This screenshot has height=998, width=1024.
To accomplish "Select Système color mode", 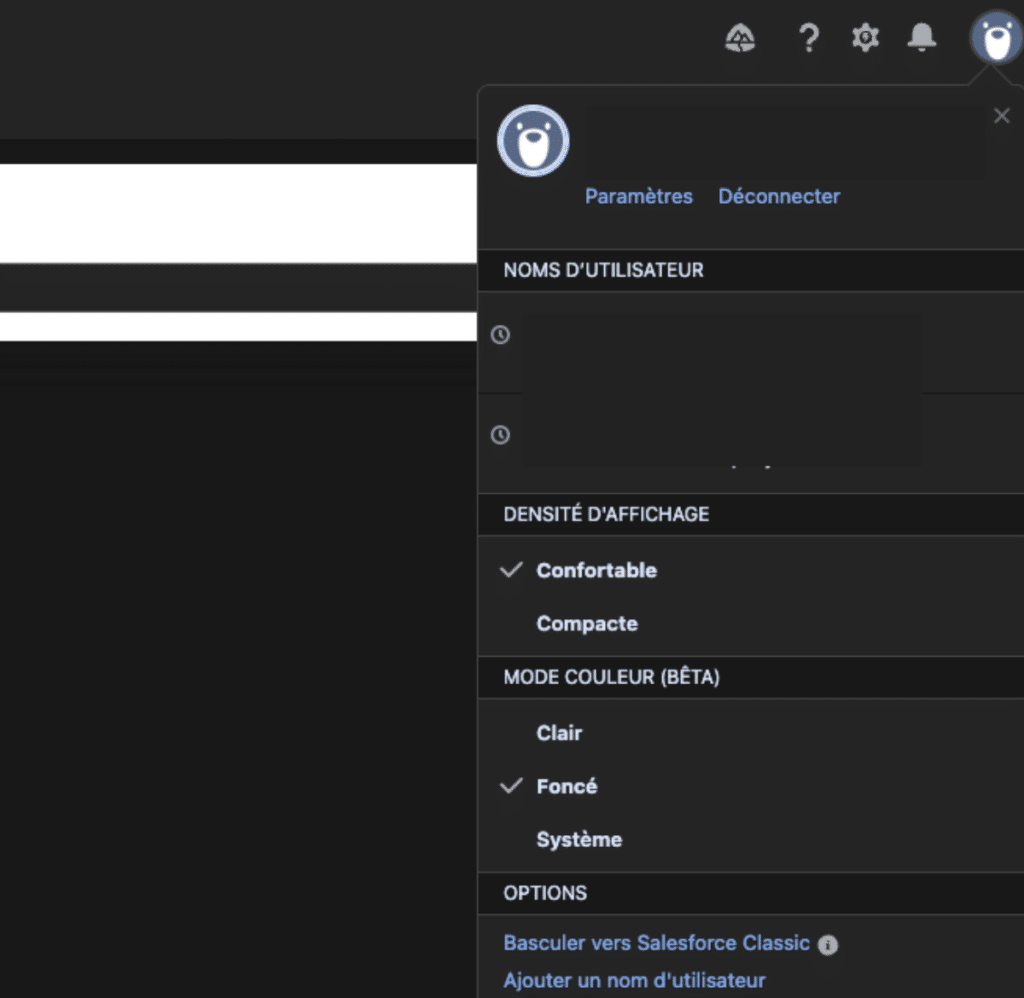I will [x=580, y=839].
